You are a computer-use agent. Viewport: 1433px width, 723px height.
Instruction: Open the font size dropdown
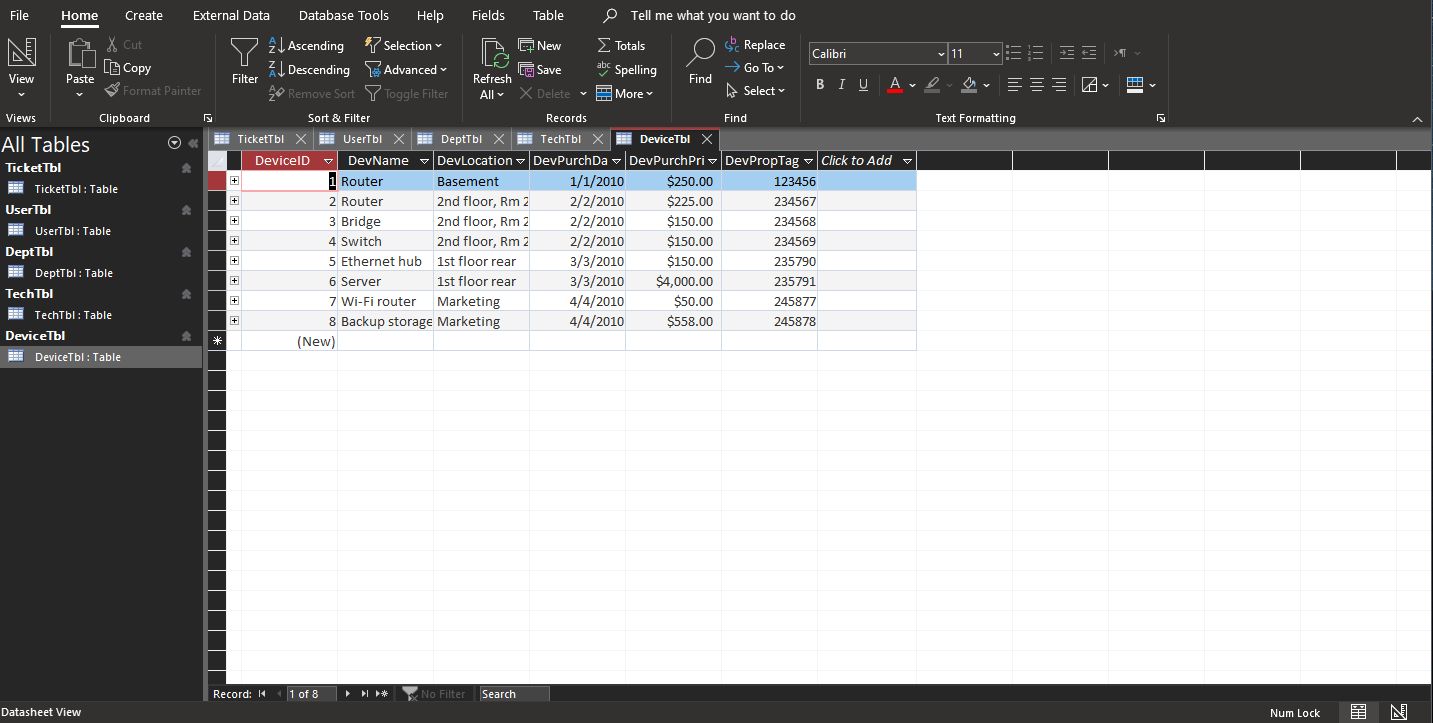[994, 53]
